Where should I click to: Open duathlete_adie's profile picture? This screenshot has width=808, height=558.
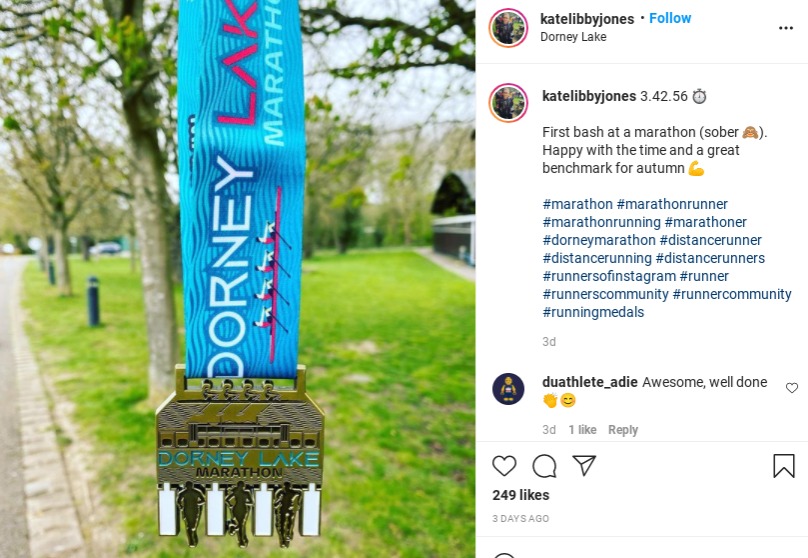(x=508, y=389)
